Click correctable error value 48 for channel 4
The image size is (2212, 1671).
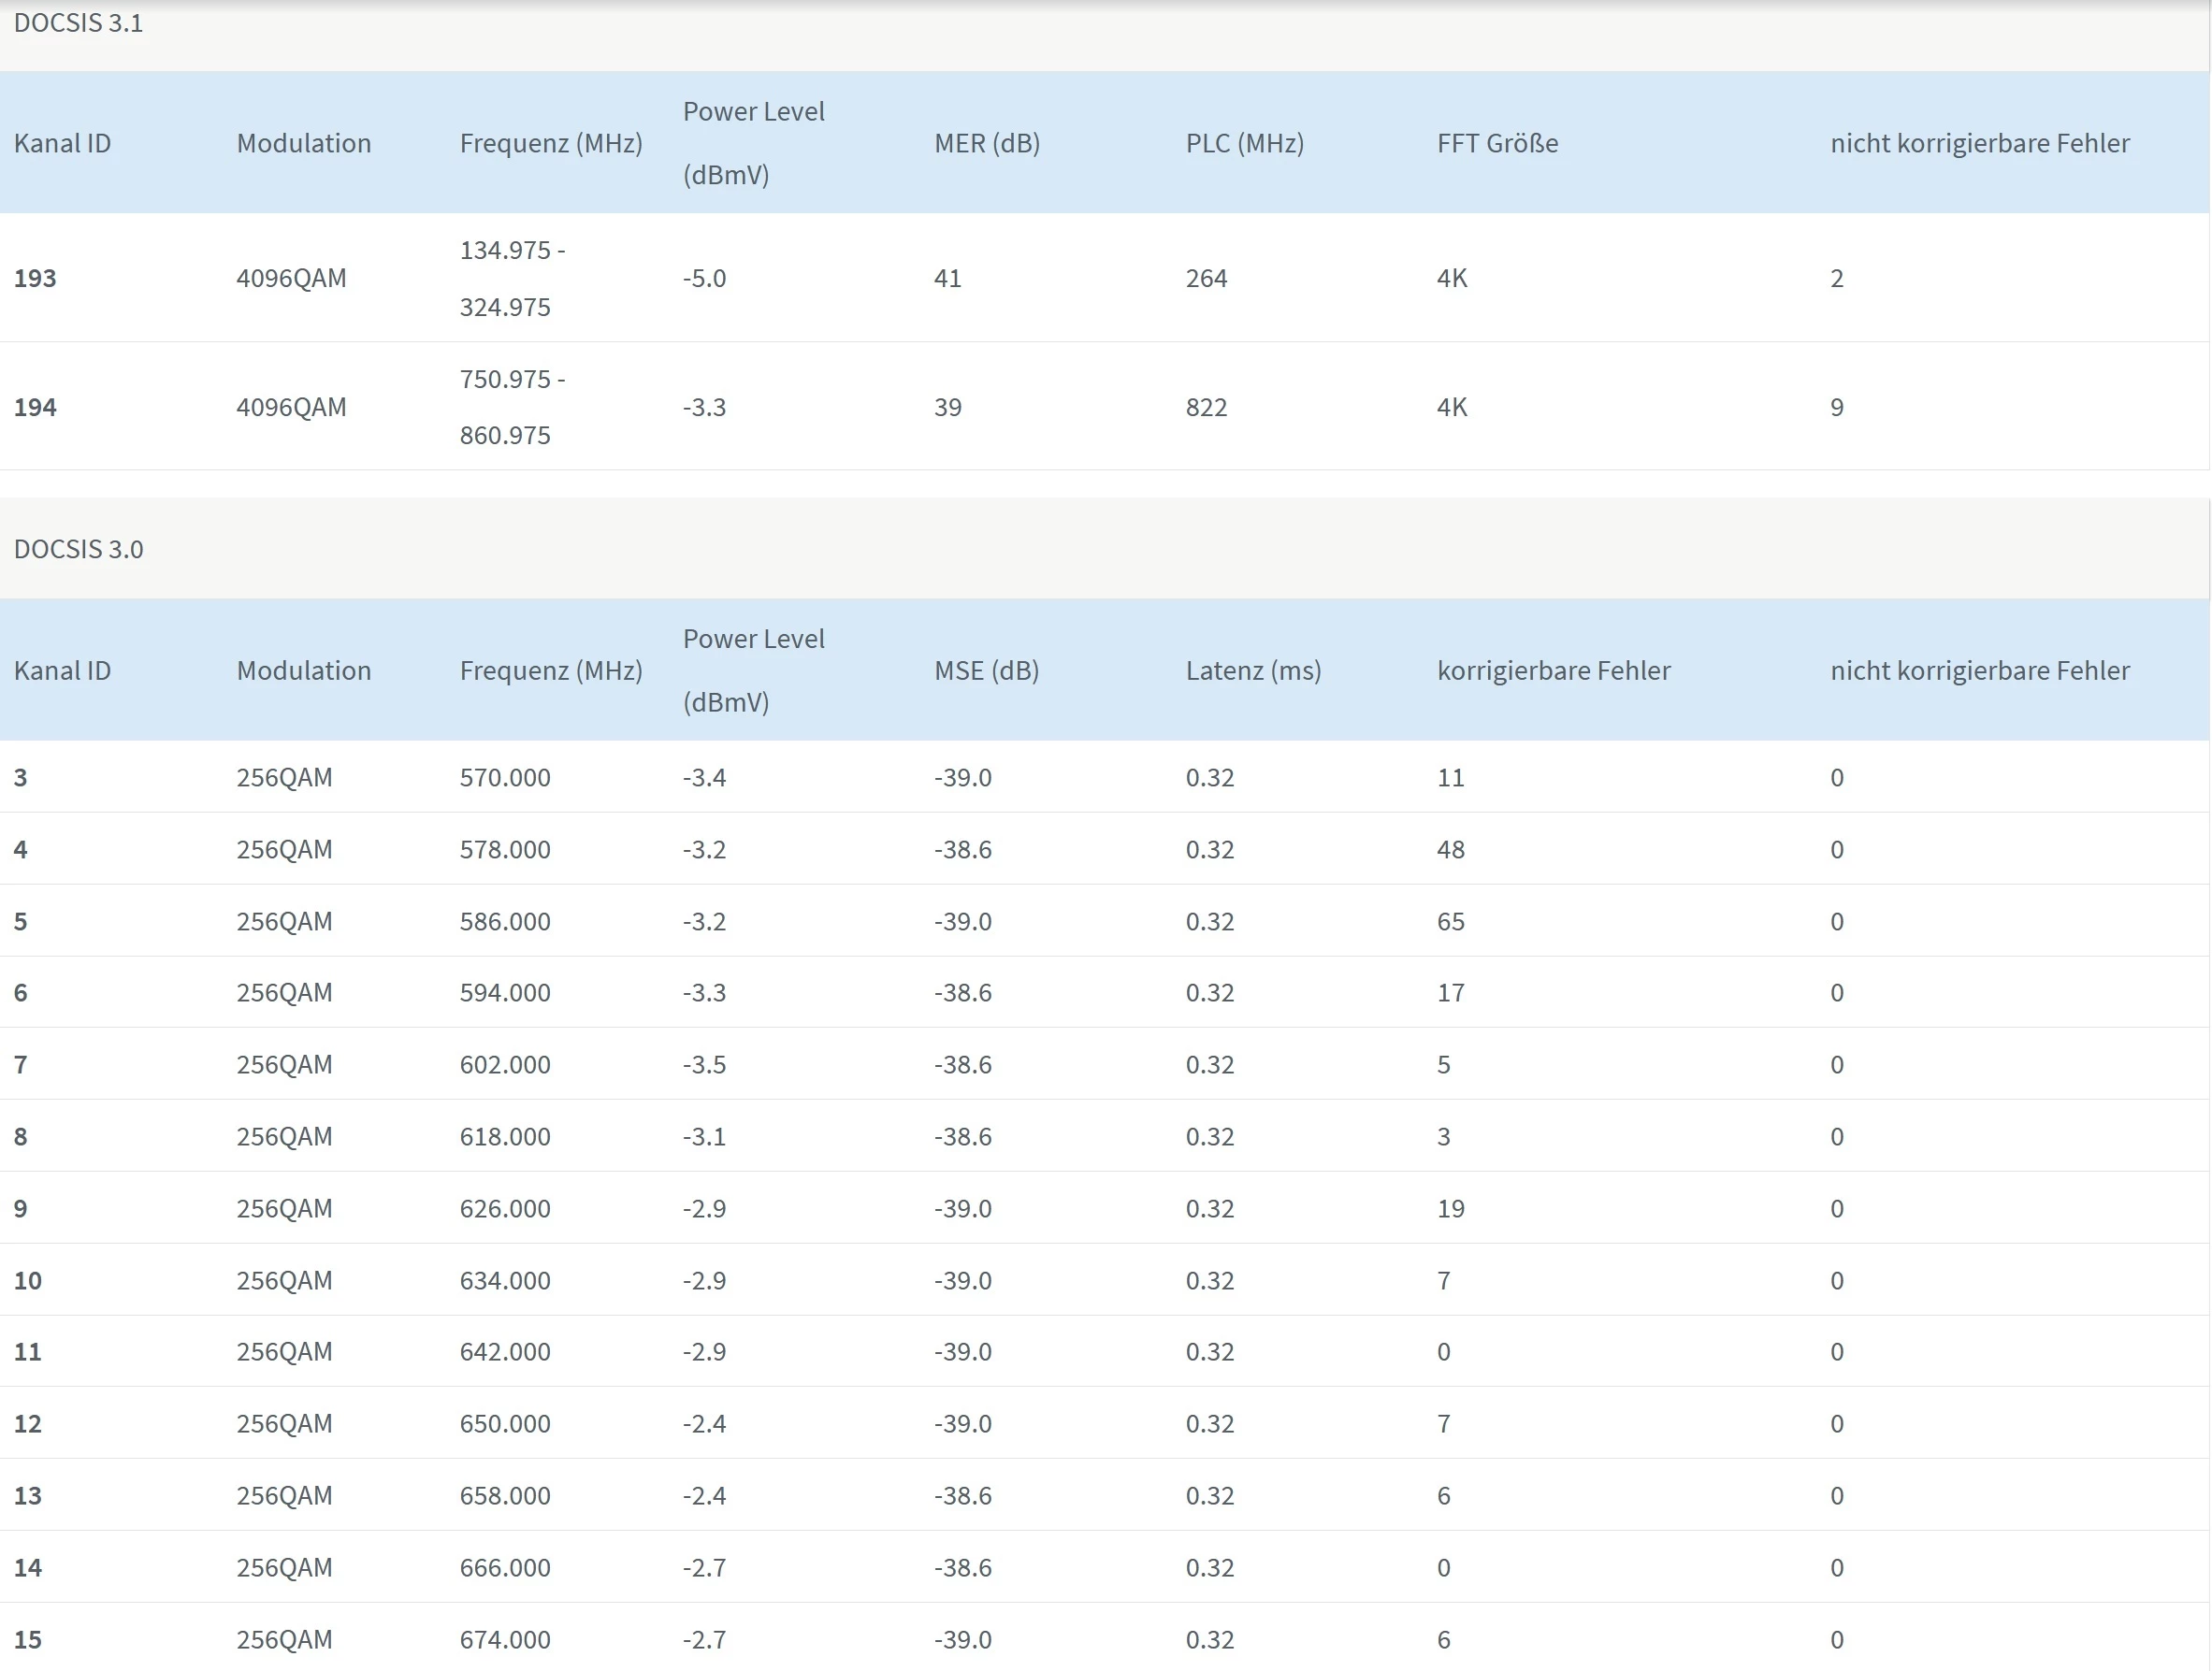click(1450, 849)
